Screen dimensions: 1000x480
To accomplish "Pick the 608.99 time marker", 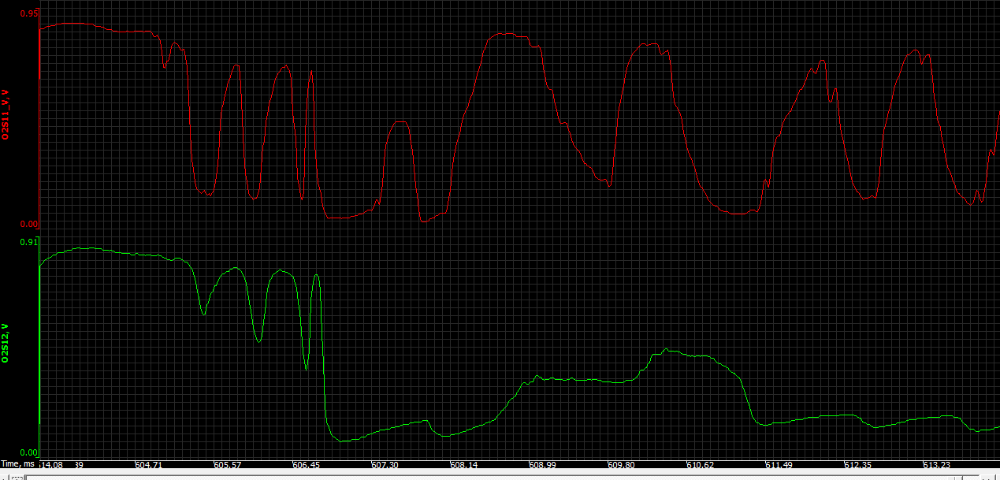I will click(543, 465).
